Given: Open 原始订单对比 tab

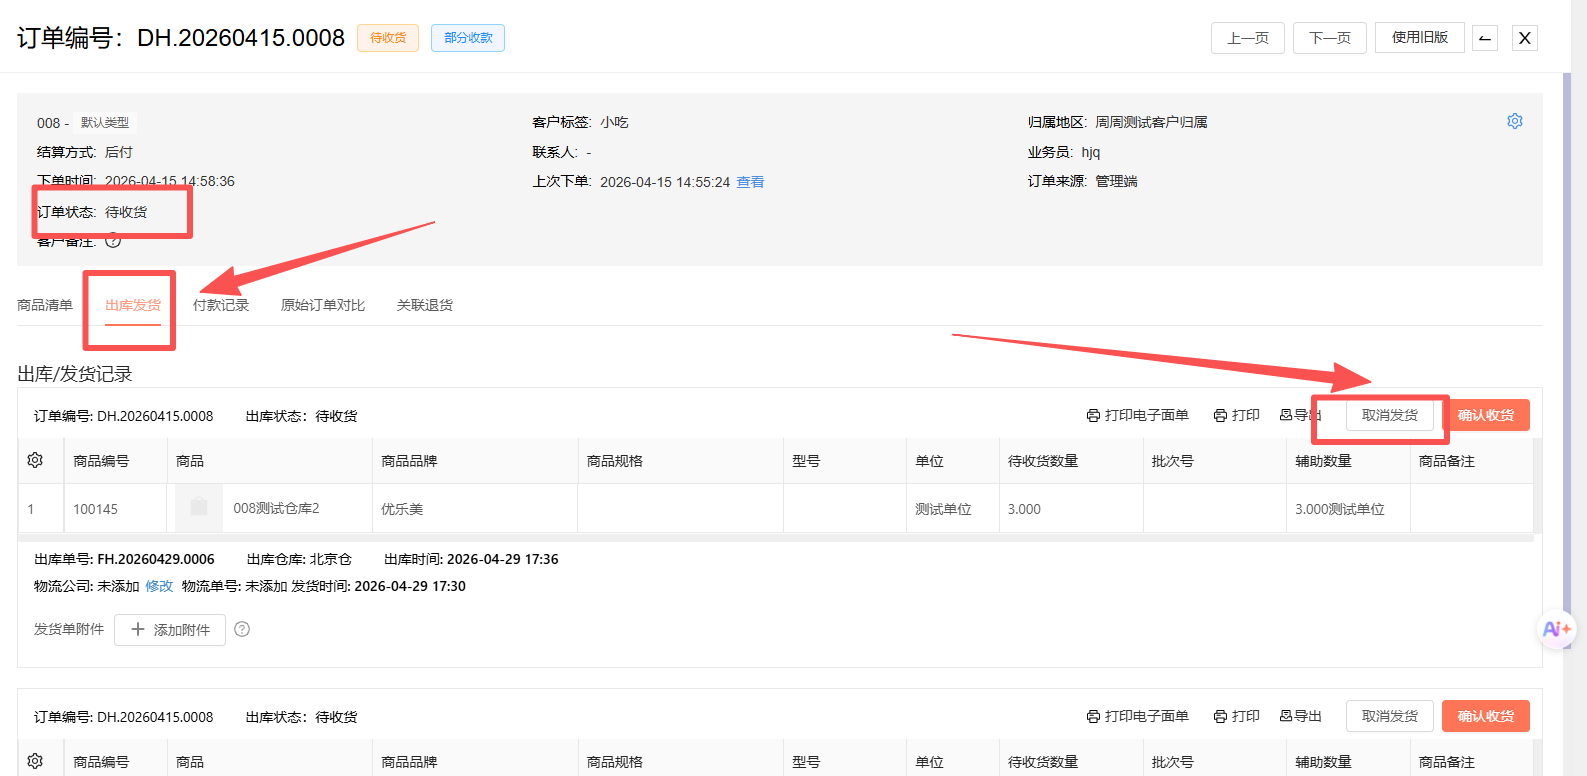Looking at the screenshot, I should [323, 305].
